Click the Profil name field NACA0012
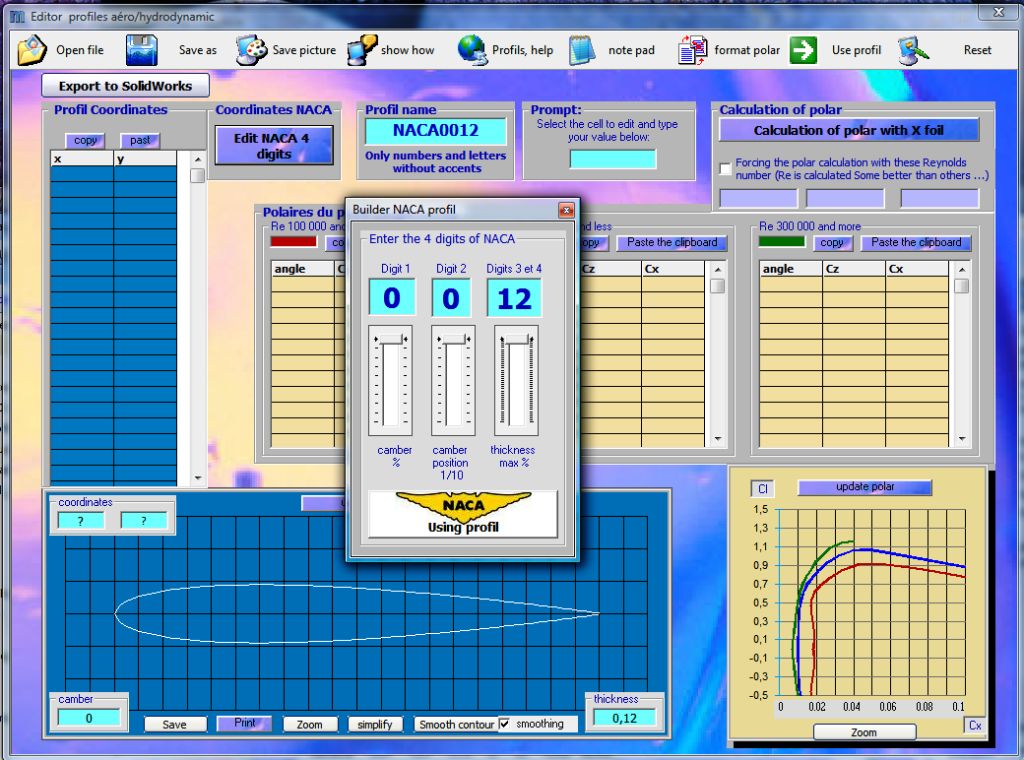1024x760 pixels. tap(436, 131)
